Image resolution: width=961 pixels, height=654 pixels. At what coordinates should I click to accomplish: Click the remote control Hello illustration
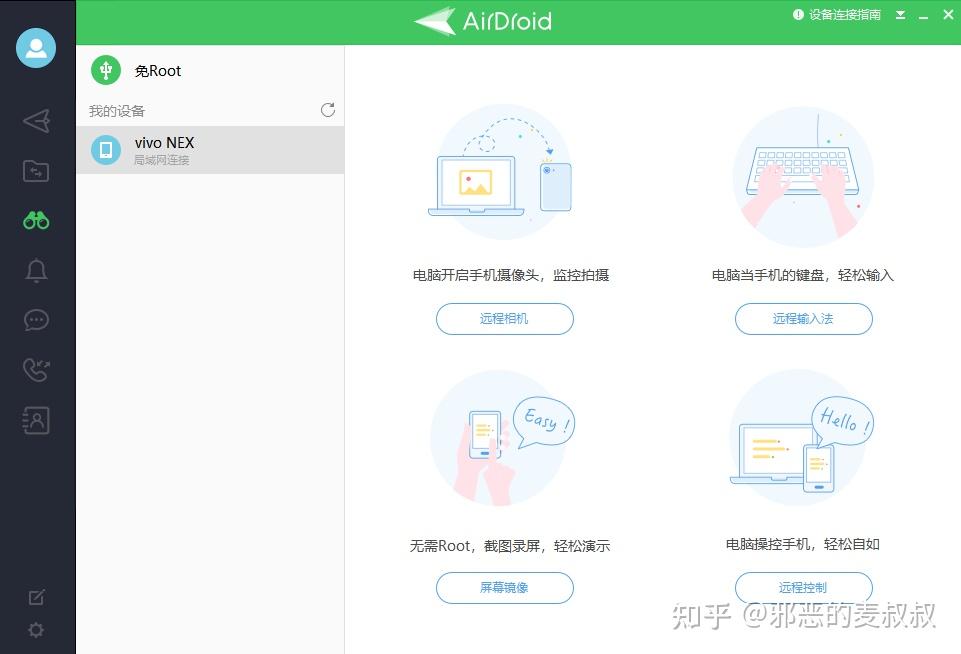pyautogui.click(x=802, y=438)
